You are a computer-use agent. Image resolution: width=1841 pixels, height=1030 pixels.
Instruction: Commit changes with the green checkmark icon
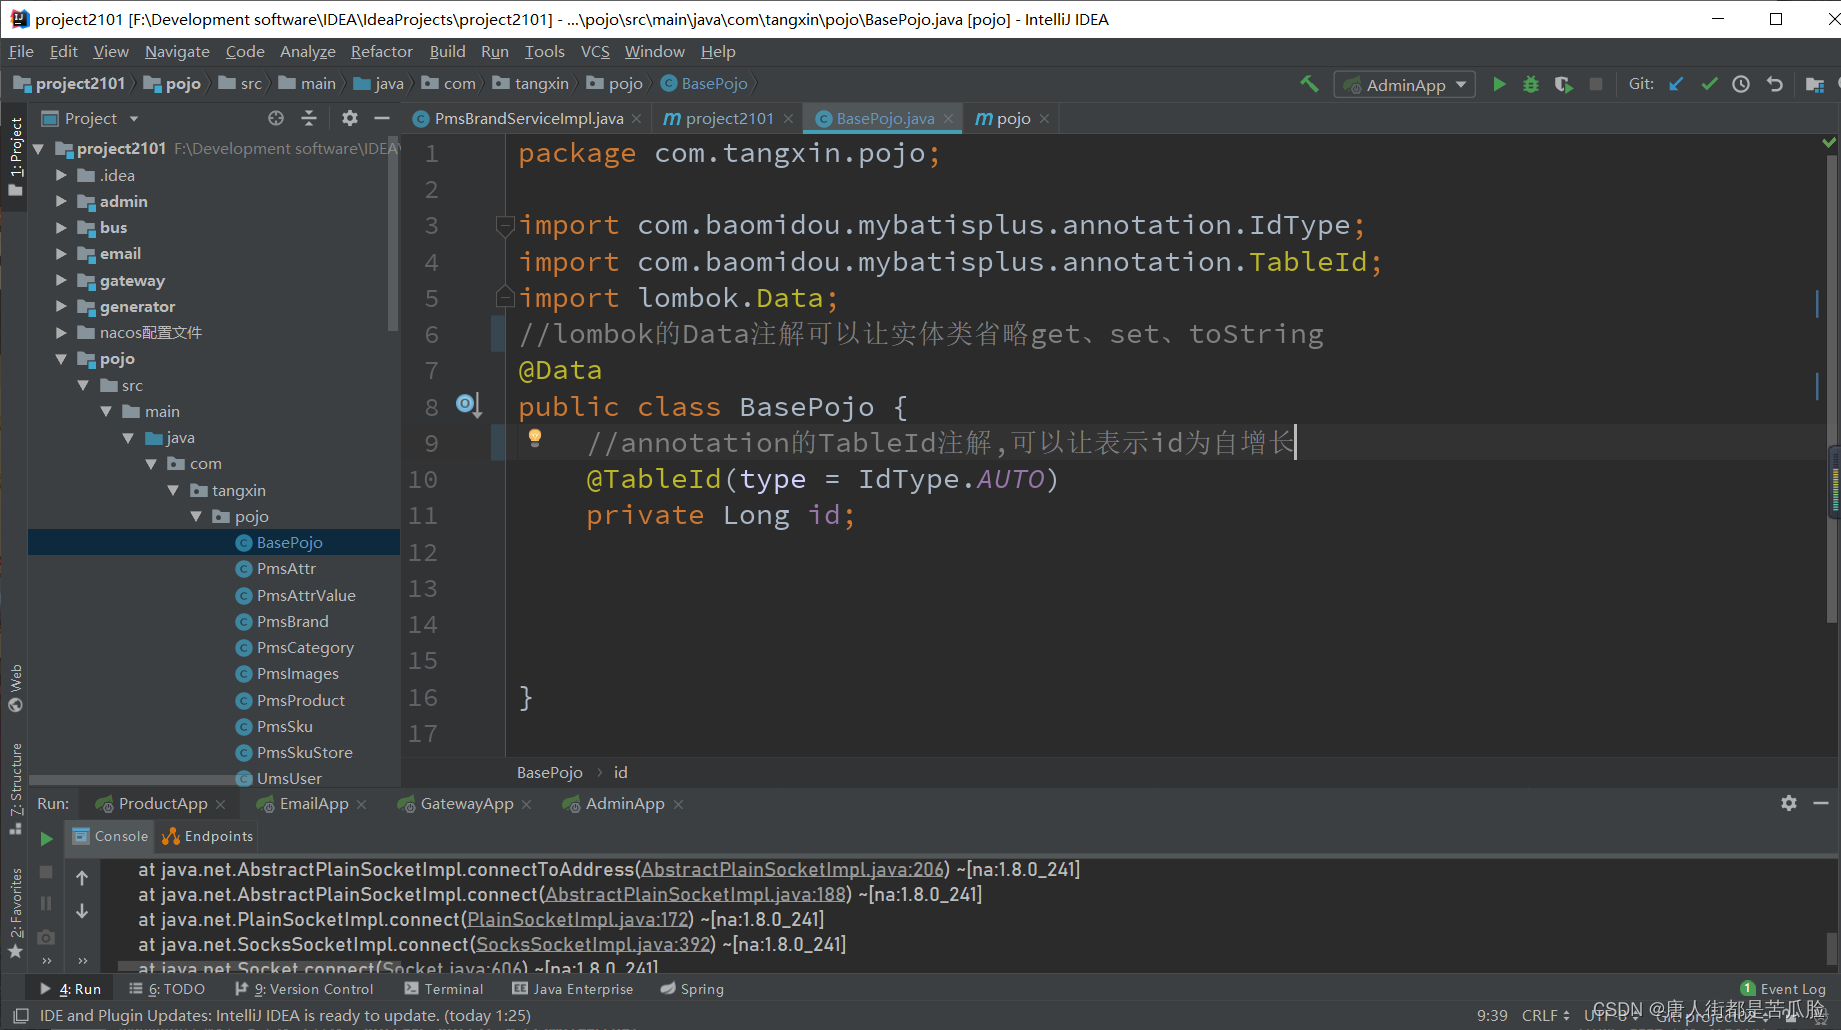coord(1709,84)
